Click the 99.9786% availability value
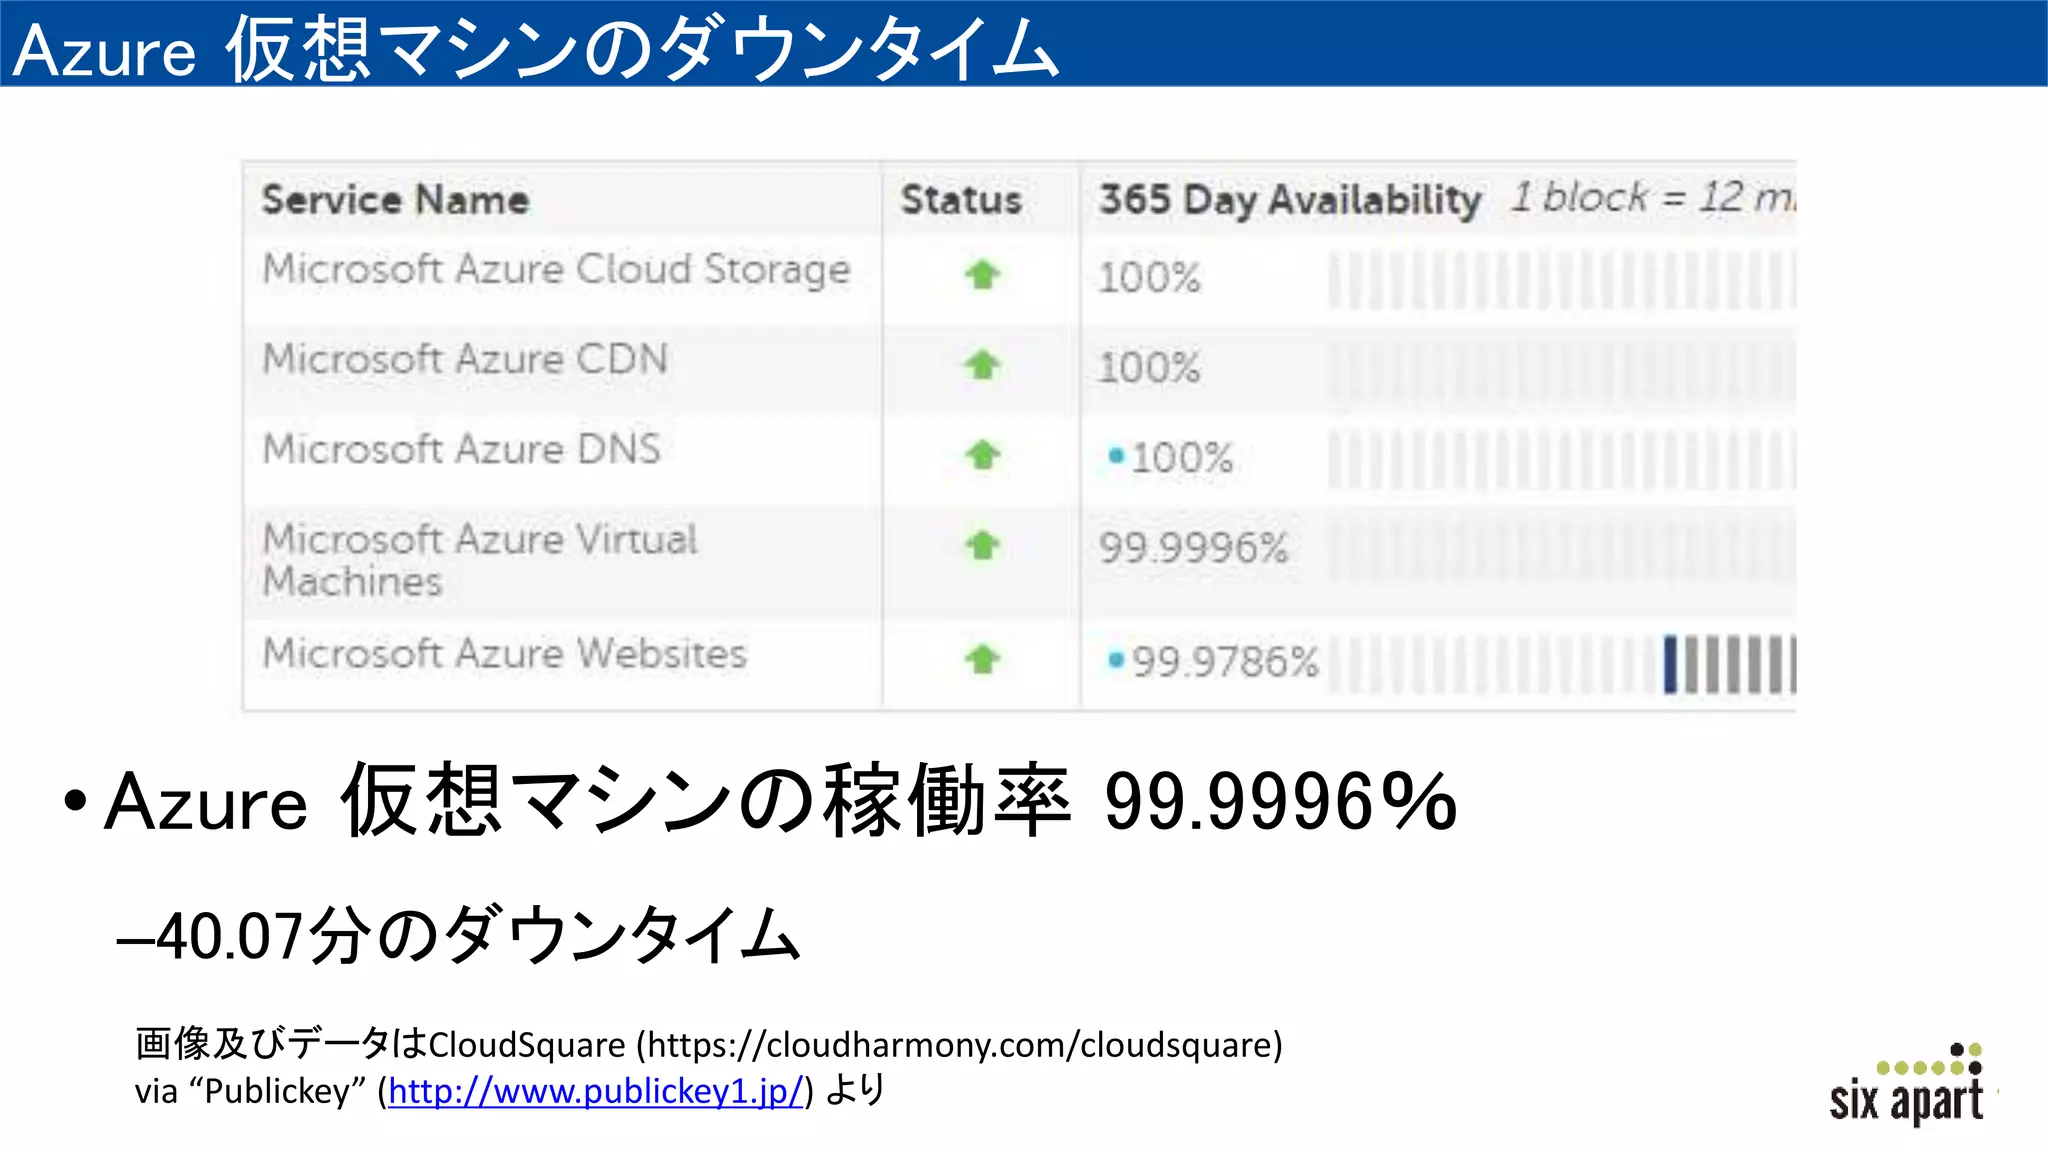The image size is (2048, 1152). pyautogui.click(x=1225, y=661)
